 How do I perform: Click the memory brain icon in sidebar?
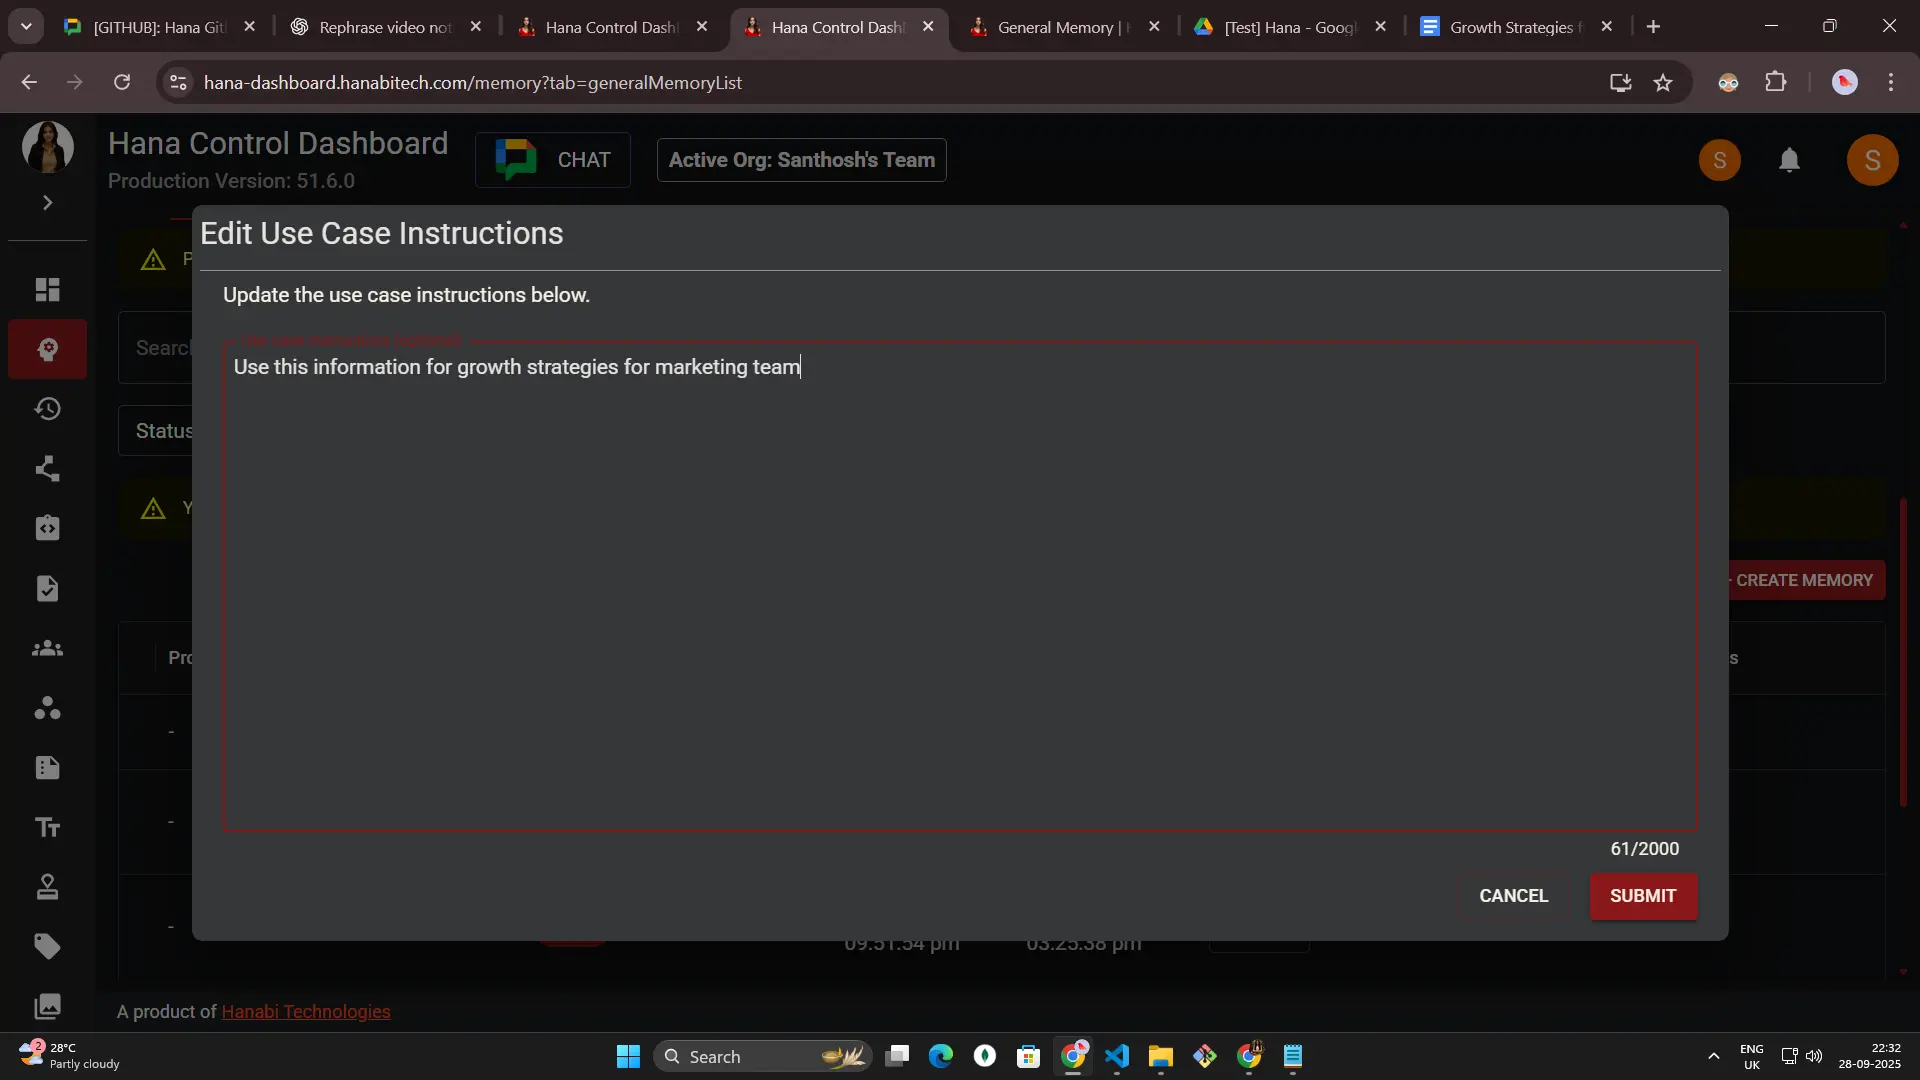coord(47,349)
